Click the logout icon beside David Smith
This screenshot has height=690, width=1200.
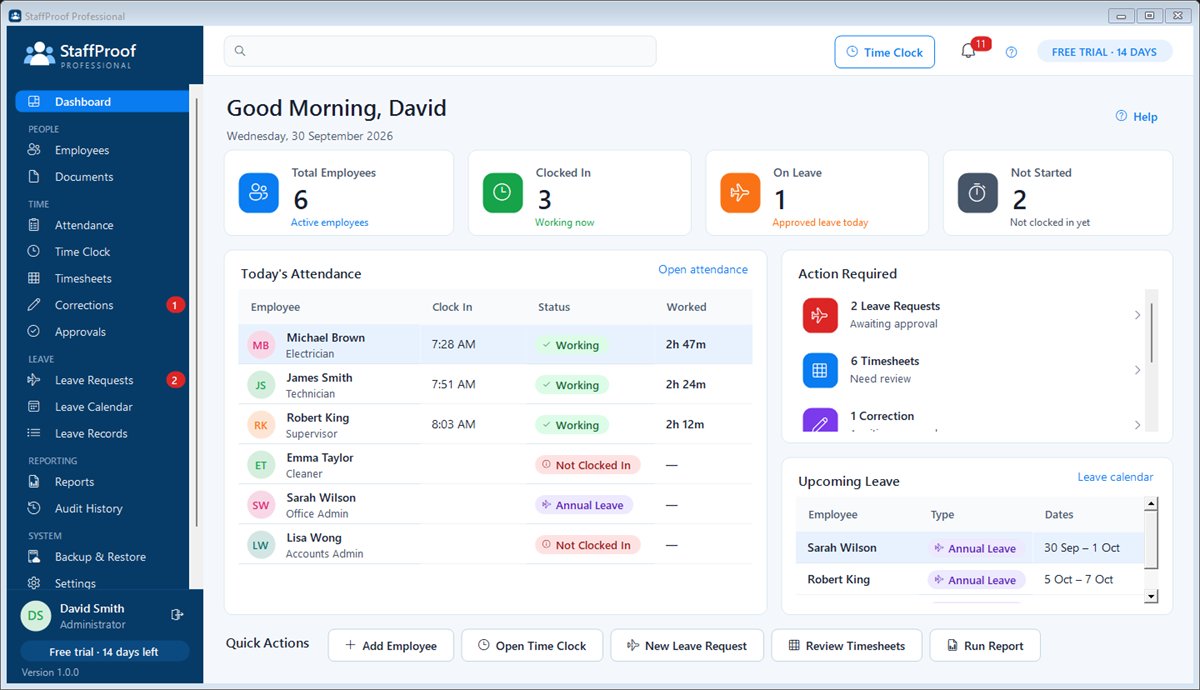[177, 615]
